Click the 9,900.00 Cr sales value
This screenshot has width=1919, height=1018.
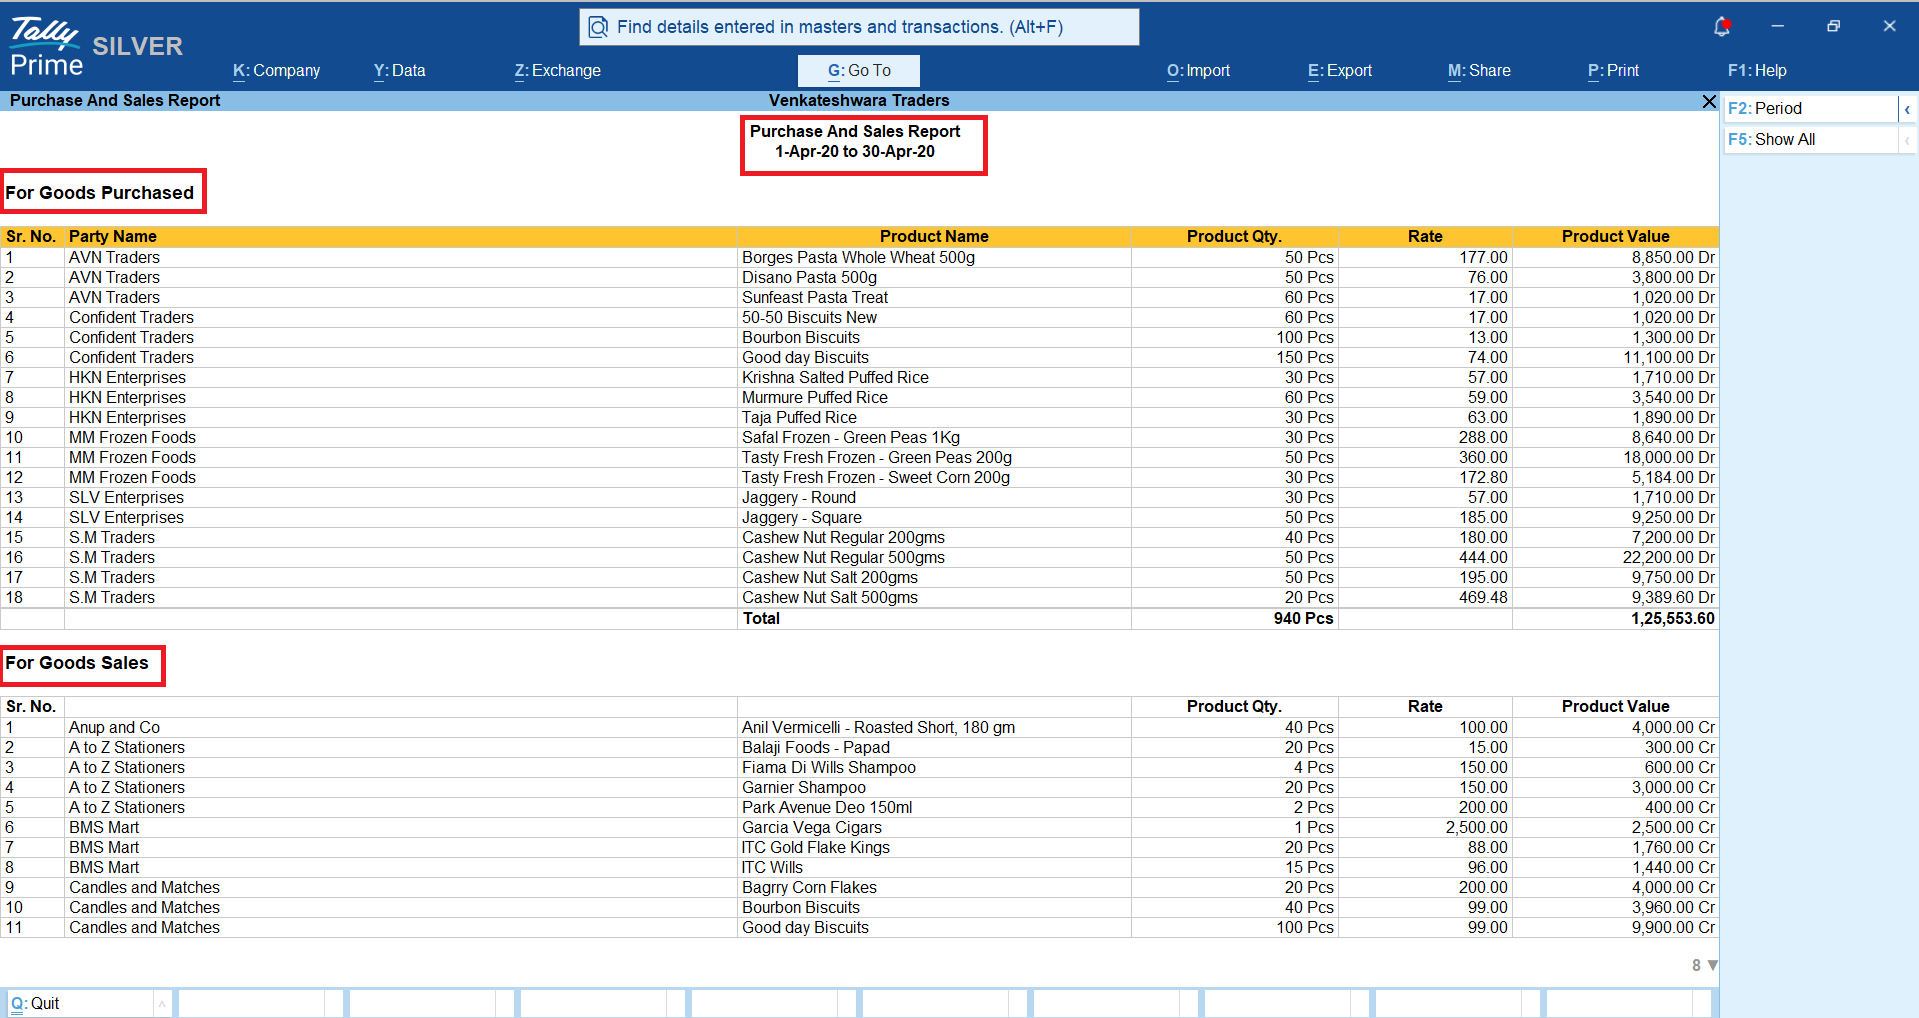[1673, 928]
